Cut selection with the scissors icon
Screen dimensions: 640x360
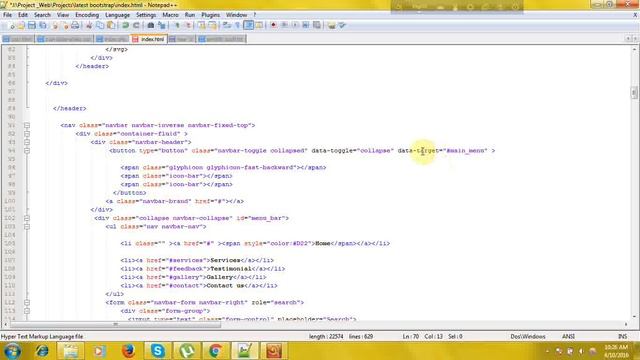89,25
